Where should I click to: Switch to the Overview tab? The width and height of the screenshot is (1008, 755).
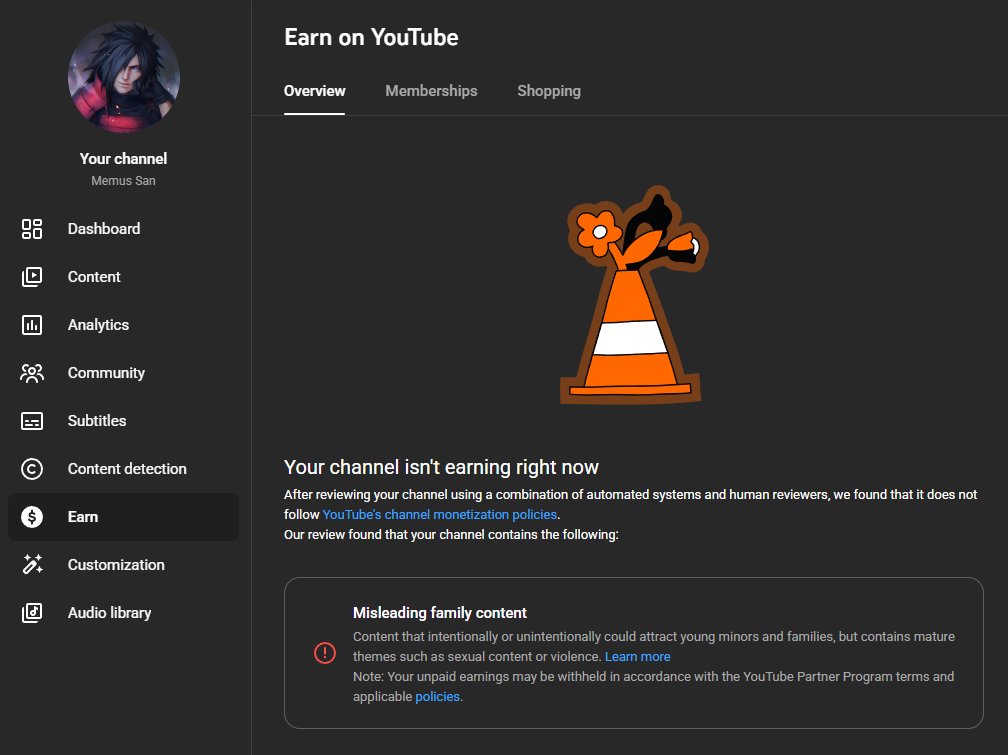[314, 91]
